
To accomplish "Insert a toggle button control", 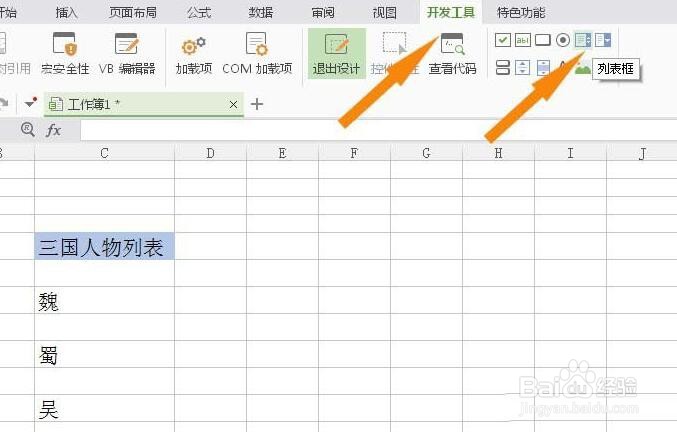I will click(x=503, y=67).
